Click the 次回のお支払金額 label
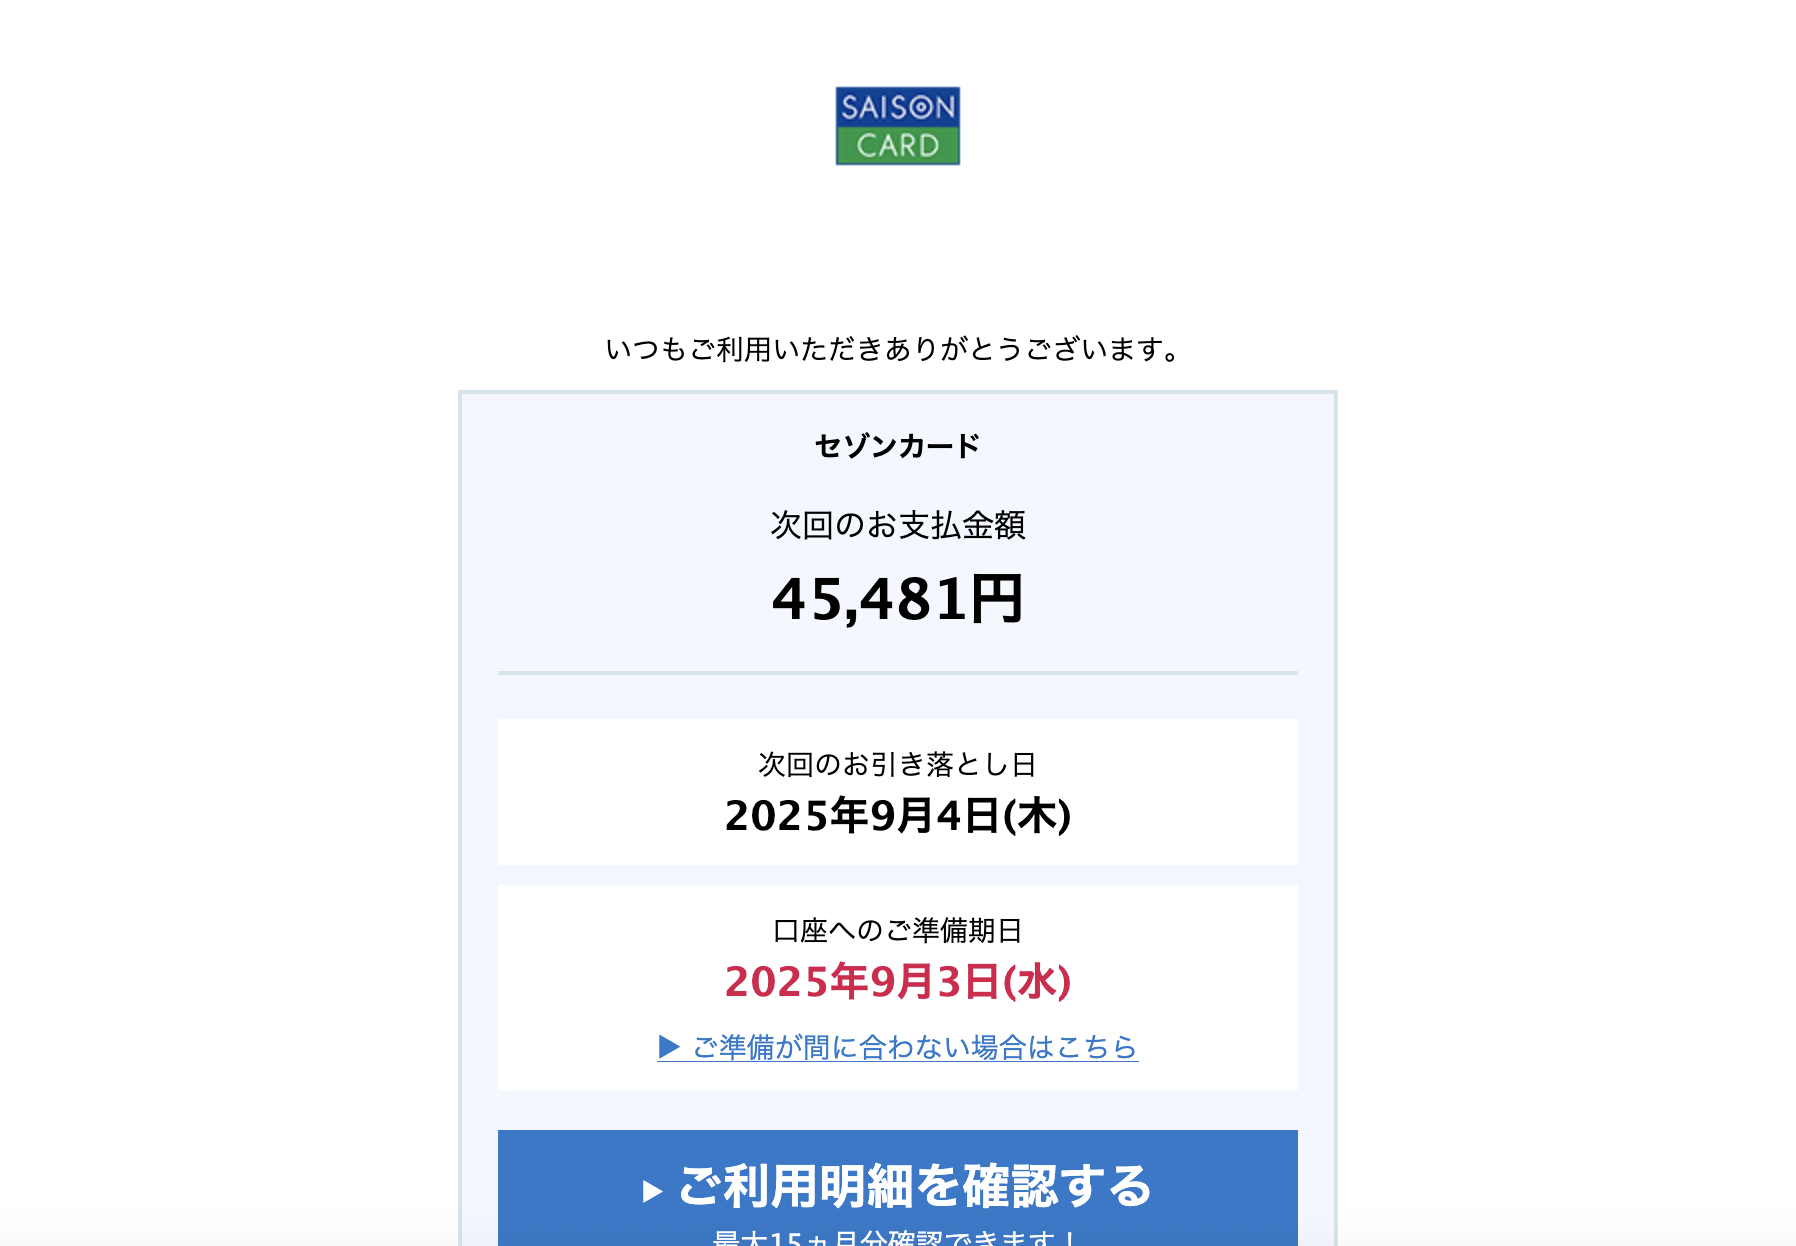Image resolution: width=1796 pixels, height=1246 pixels. point(897,524)
